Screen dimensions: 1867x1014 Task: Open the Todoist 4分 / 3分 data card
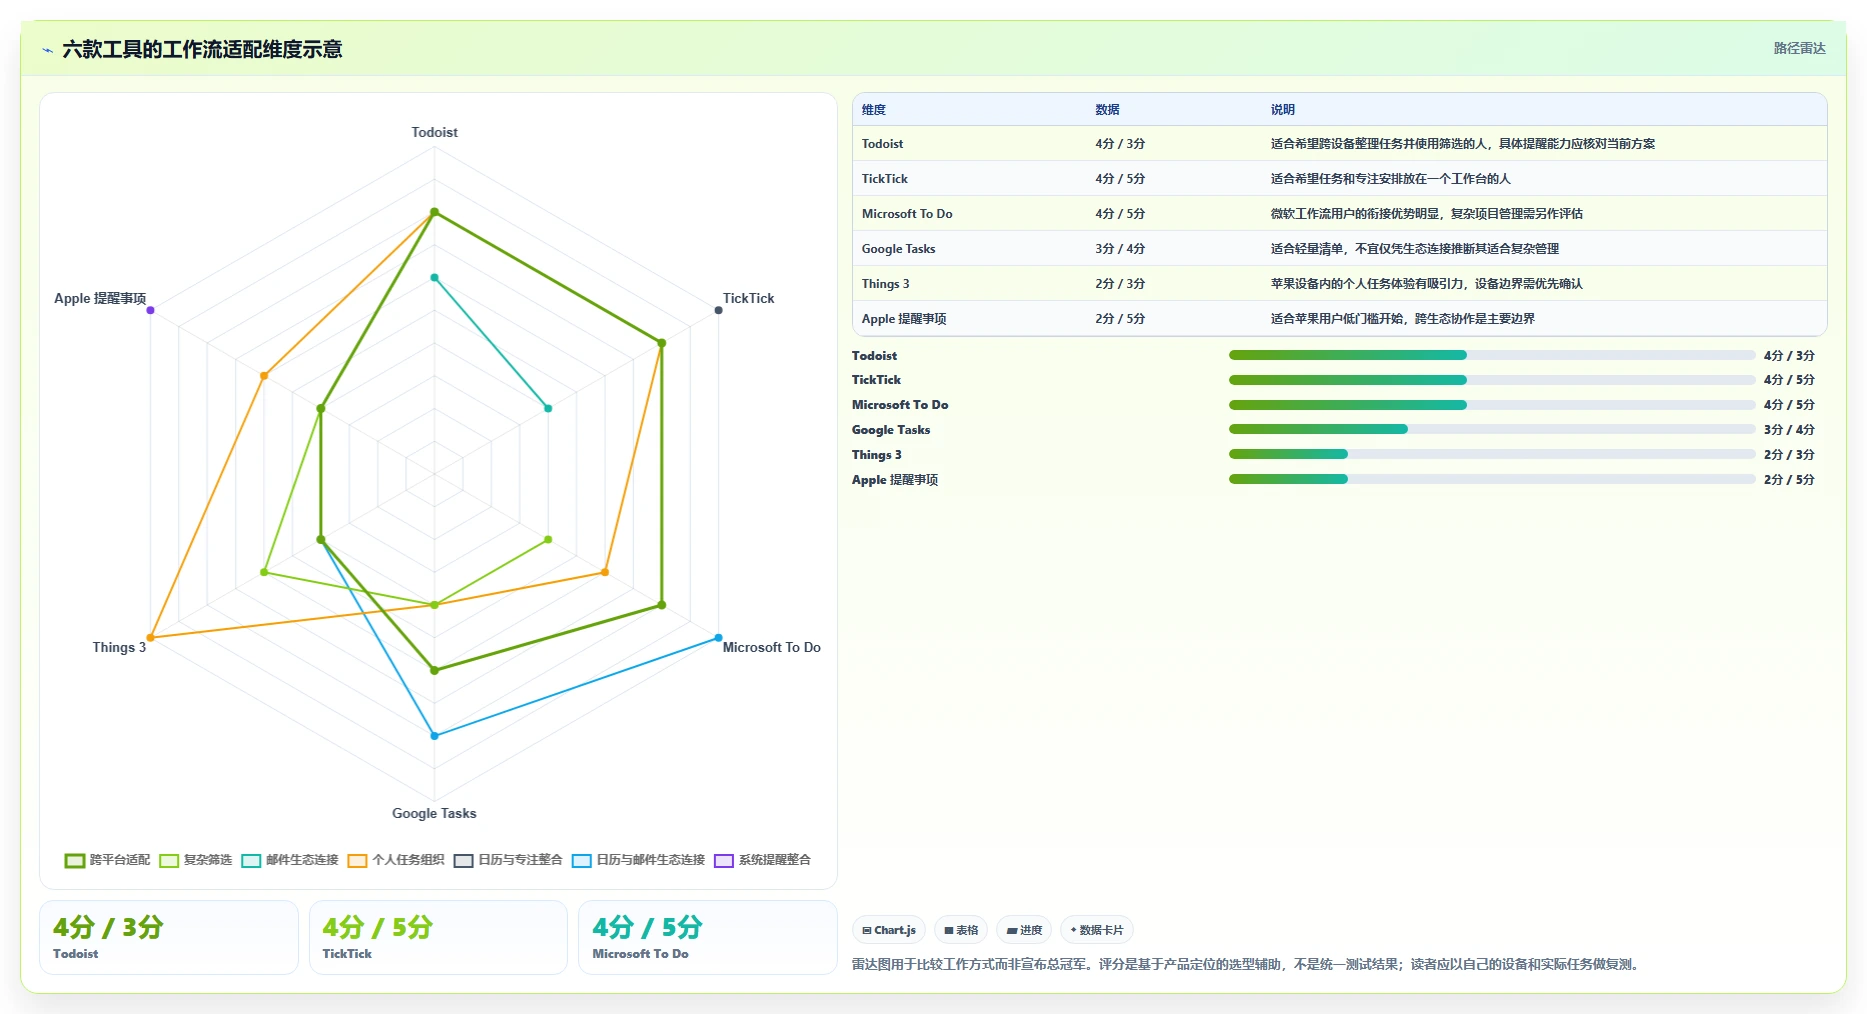tap(169, 937)
